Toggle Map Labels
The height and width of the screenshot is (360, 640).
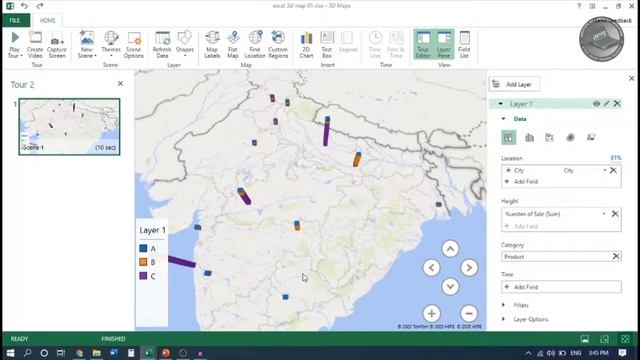(x=212, y=45)
